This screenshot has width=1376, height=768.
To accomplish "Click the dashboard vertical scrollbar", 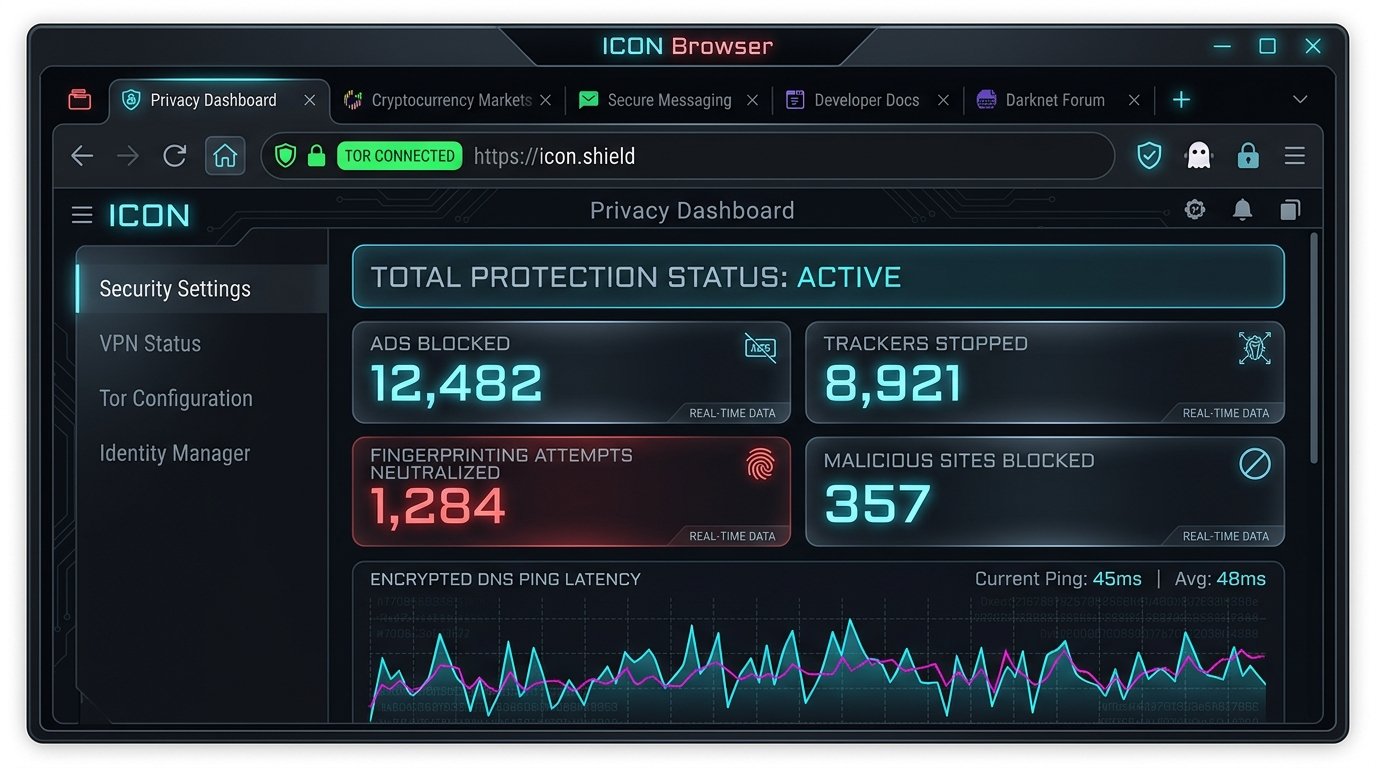I will (x=1313, y=348).
